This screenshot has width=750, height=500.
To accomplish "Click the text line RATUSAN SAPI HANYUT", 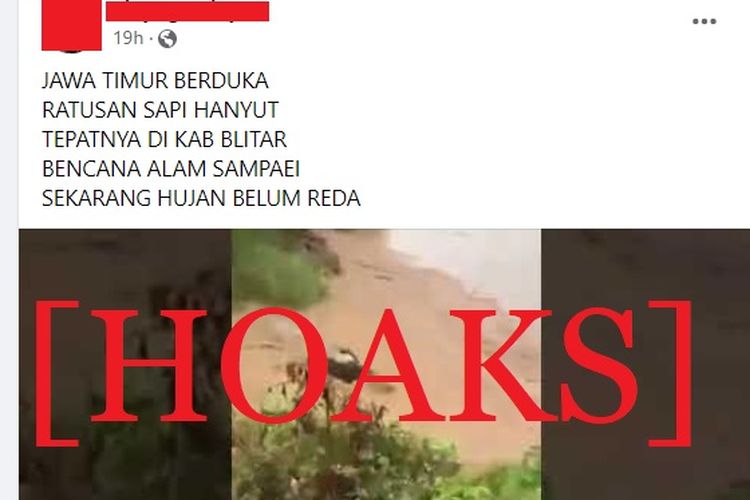I will pos(160,110).
